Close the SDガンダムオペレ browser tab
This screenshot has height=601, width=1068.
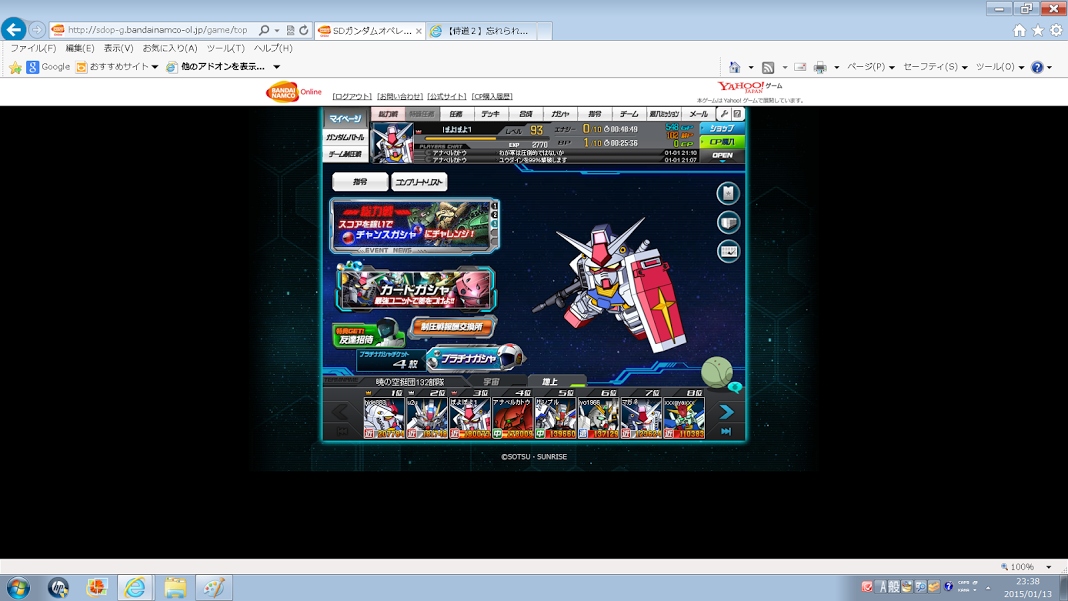click(418, 31)
